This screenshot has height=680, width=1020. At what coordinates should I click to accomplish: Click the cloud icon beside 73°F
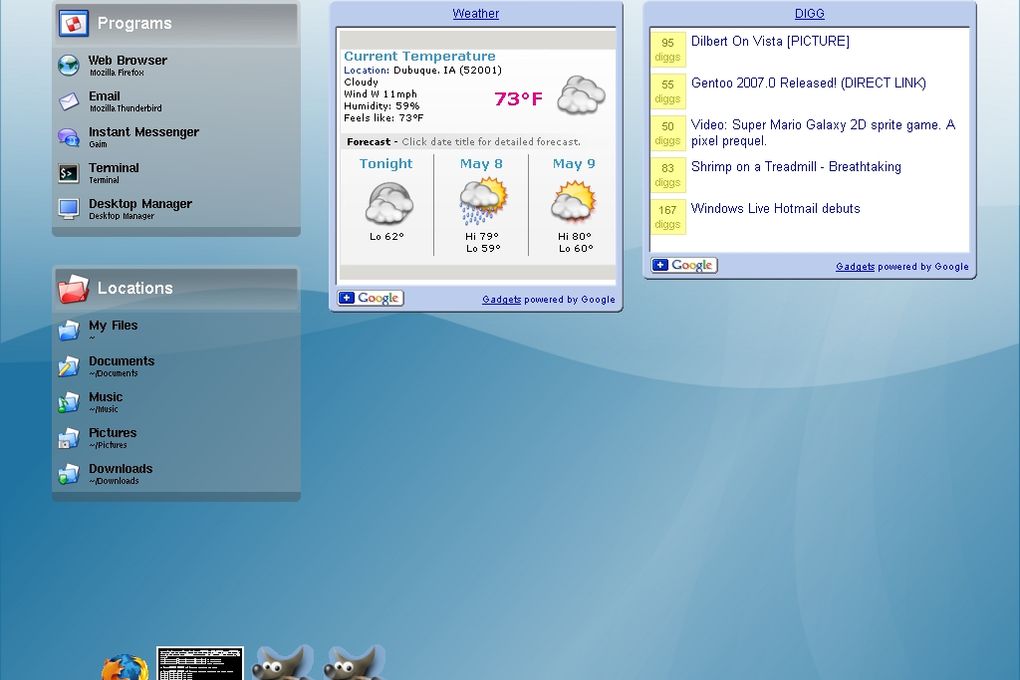(582, 95)
